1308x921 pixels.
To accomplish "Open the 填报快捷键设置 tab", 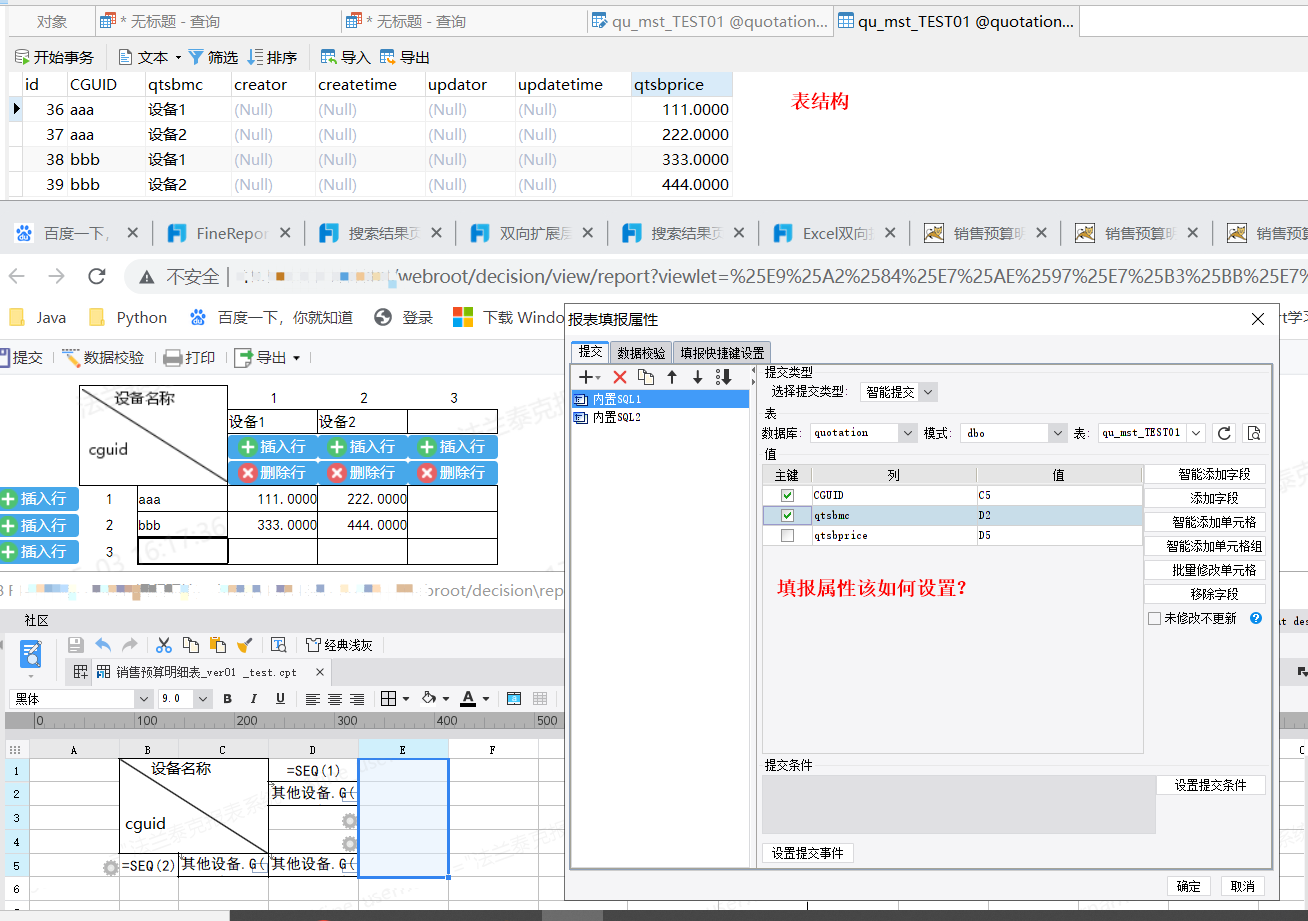I will click(x=722, y=352).
